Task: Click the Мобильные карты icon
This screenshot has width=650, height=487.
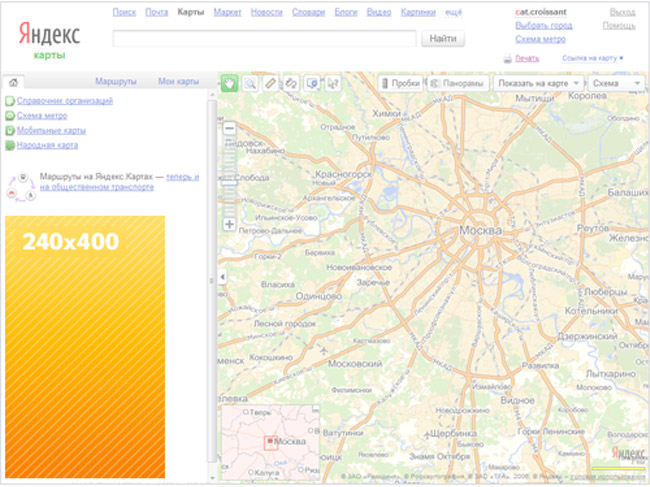Action: (x=10, y=131)
